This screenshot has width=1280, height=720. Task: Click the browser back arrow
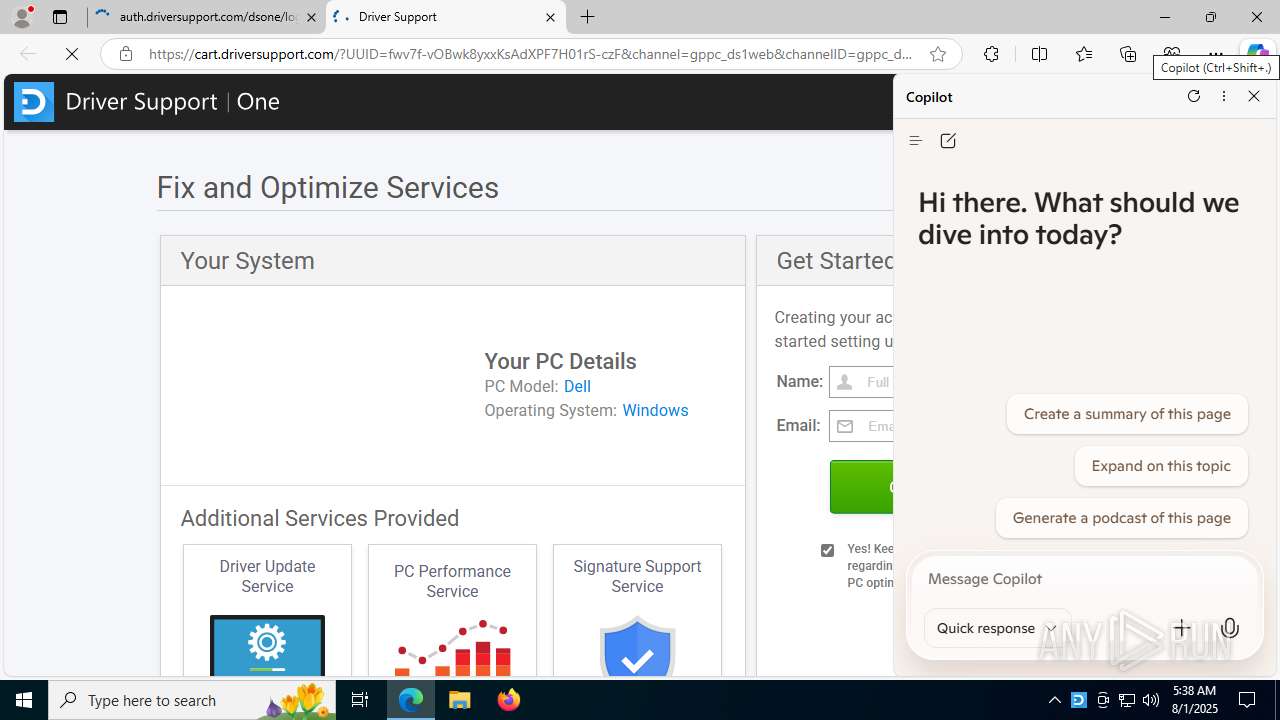coord(28,54)
